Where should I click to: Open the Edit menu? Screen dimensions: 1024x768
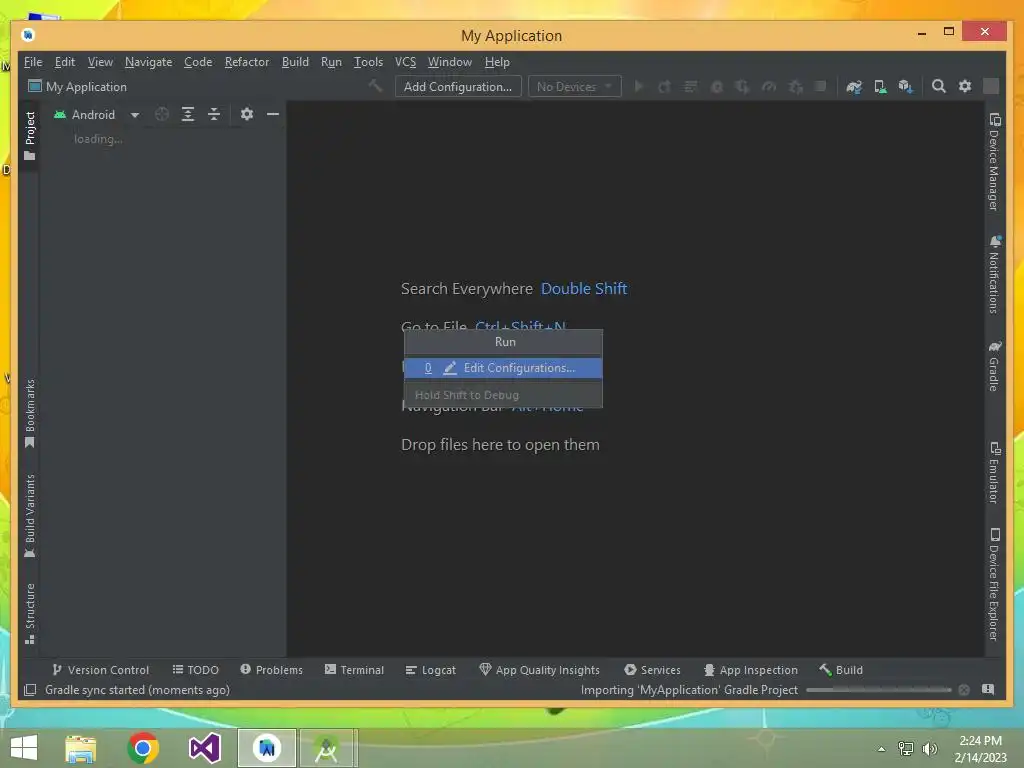(x=65, y=62)
